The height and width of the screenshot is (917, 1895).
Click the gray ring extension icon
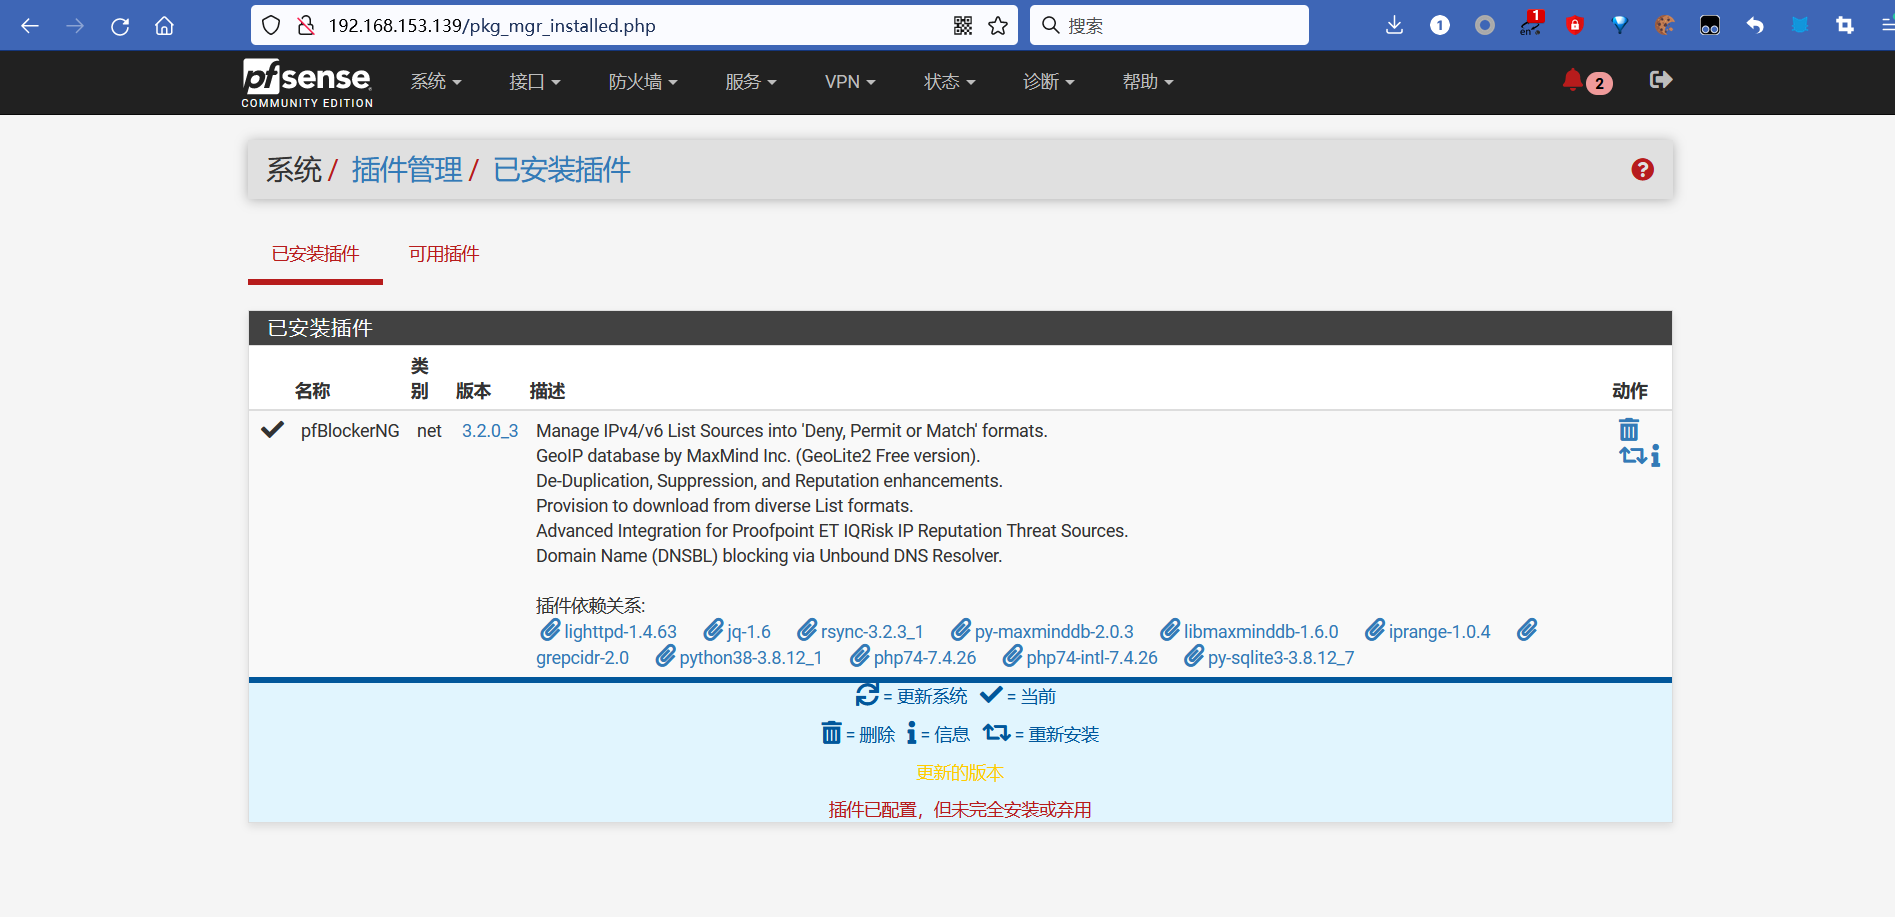[1485, 26]
